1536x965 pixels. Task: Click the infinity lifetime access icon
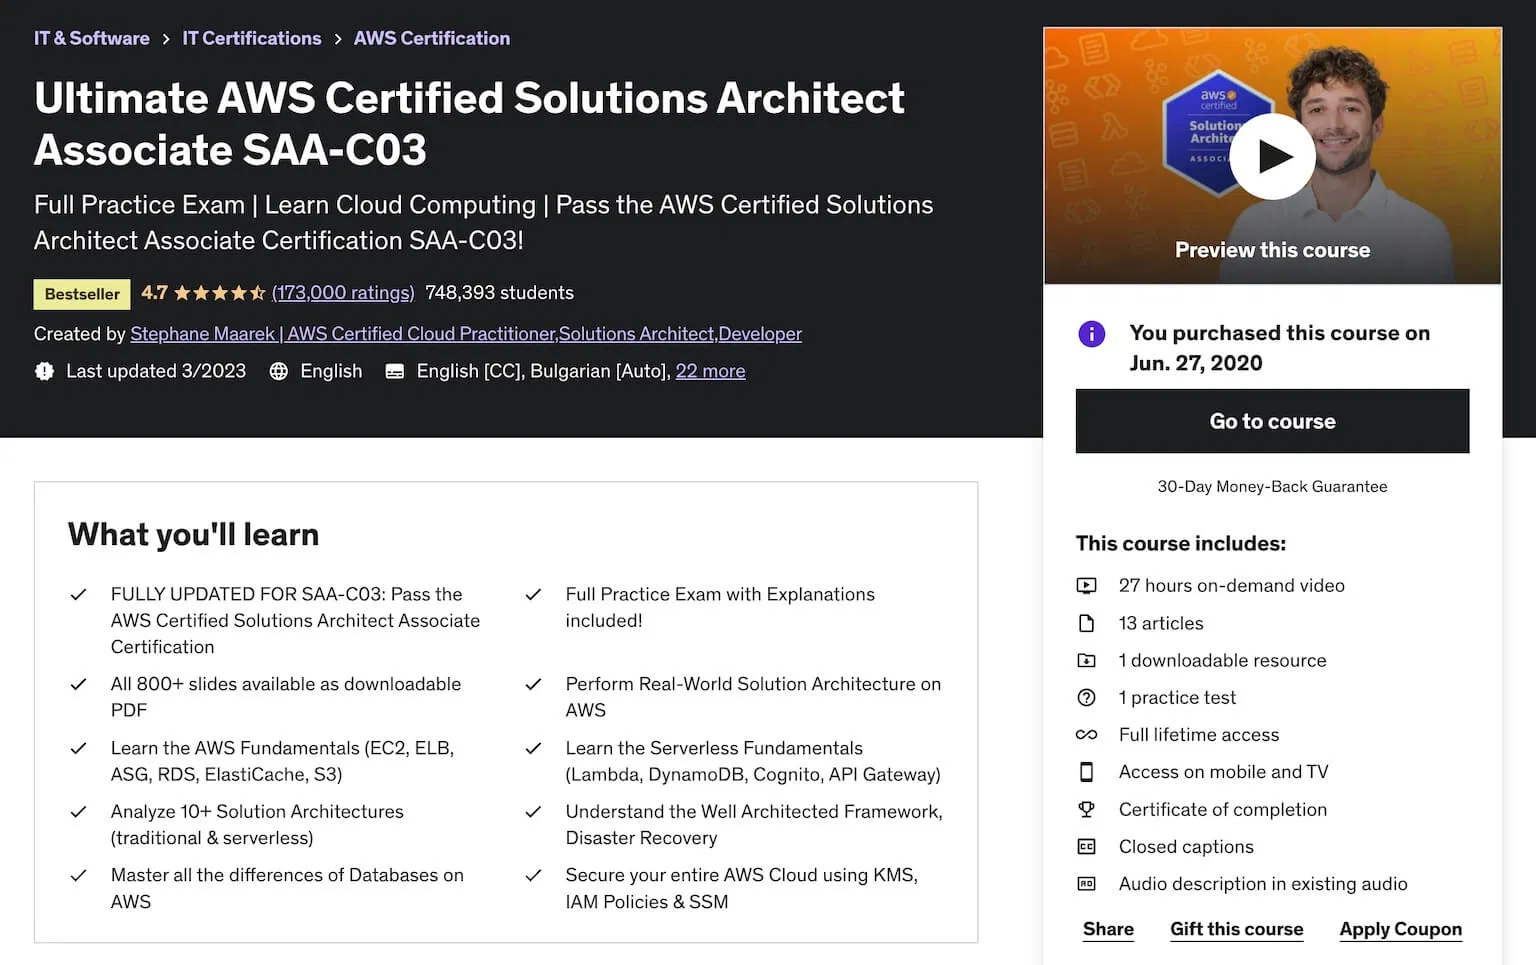tap(1086, 735)
